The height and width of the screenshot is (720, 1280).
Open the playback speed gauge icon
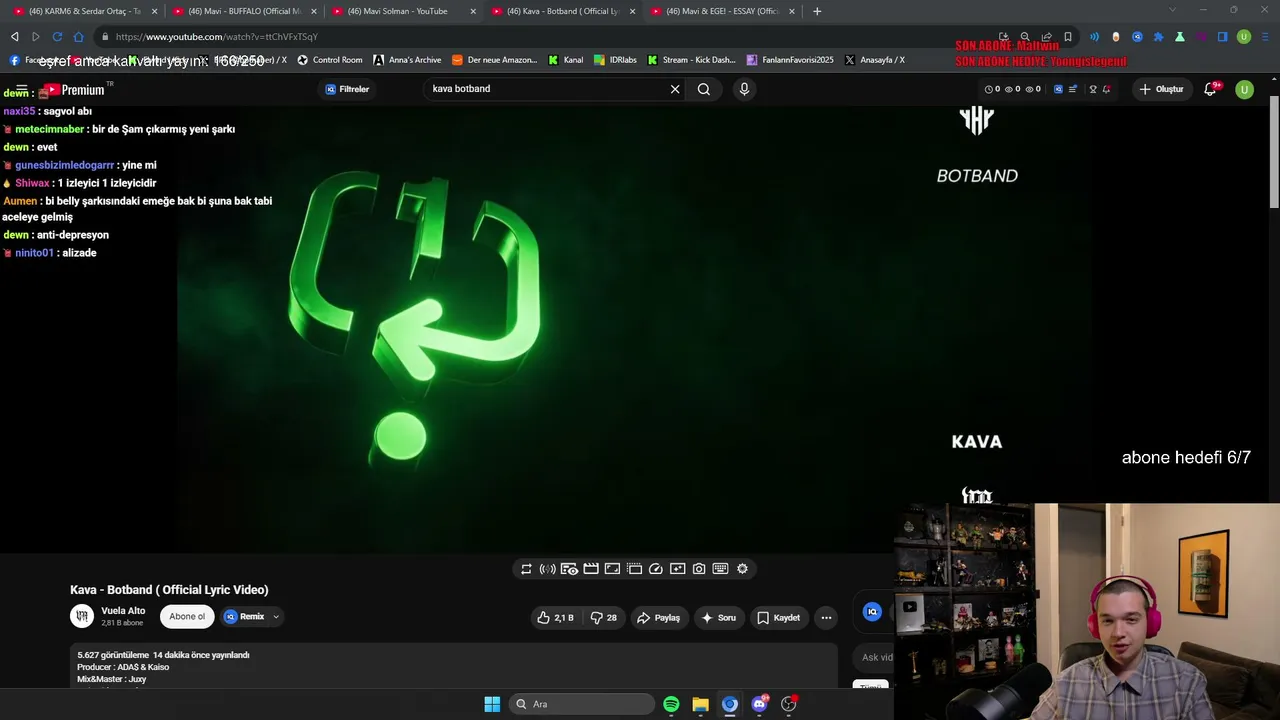[656, 569]
